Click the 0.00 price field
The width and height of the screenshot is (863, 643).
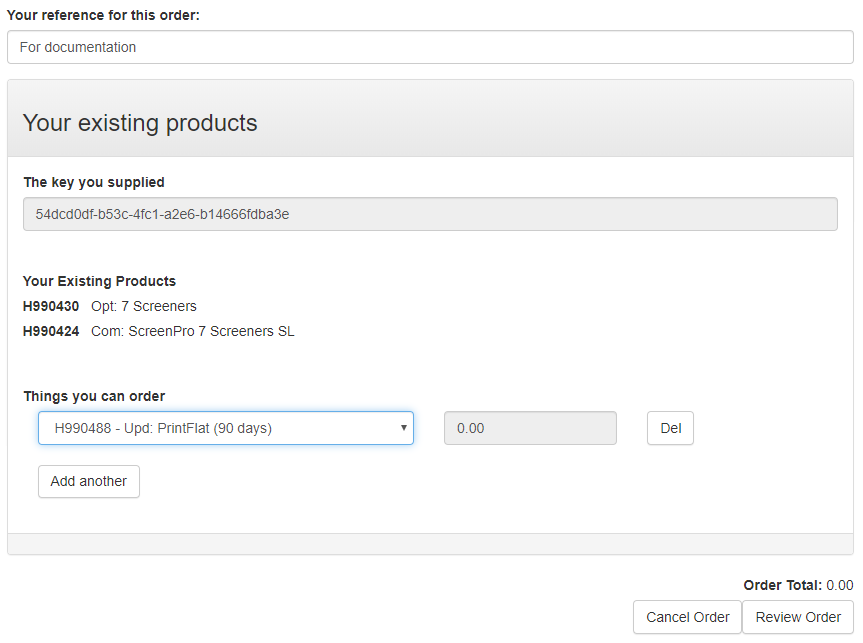pos(530,428)
